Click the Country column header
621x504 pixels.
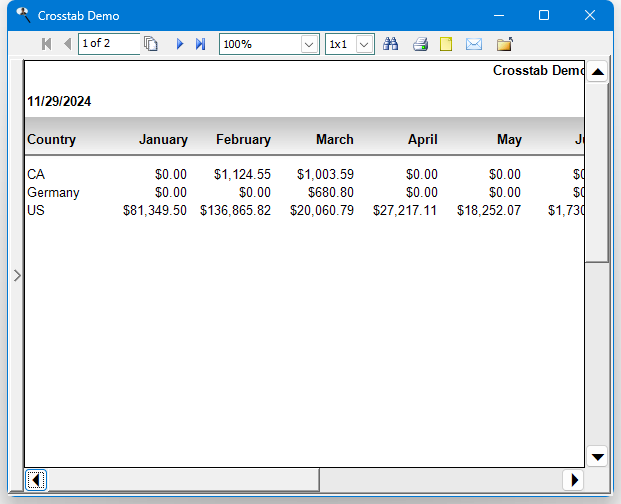(51, 139)
